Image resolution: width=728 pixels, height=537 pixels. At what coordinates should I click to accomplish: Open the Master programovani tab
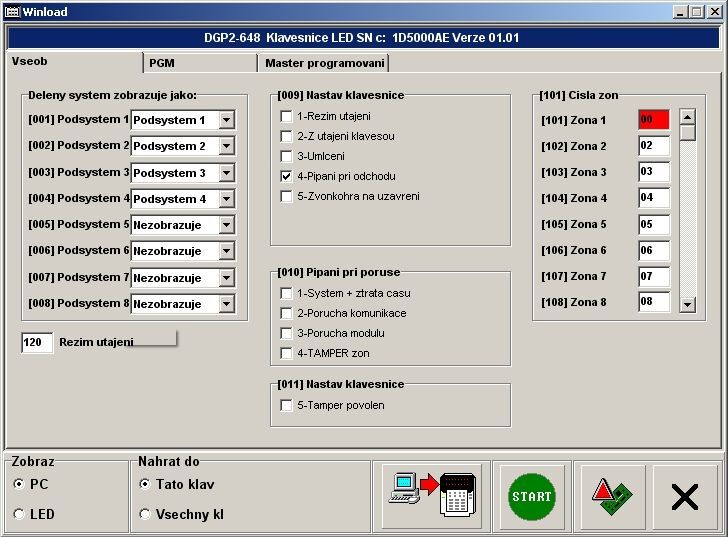[x=323, y=63]
